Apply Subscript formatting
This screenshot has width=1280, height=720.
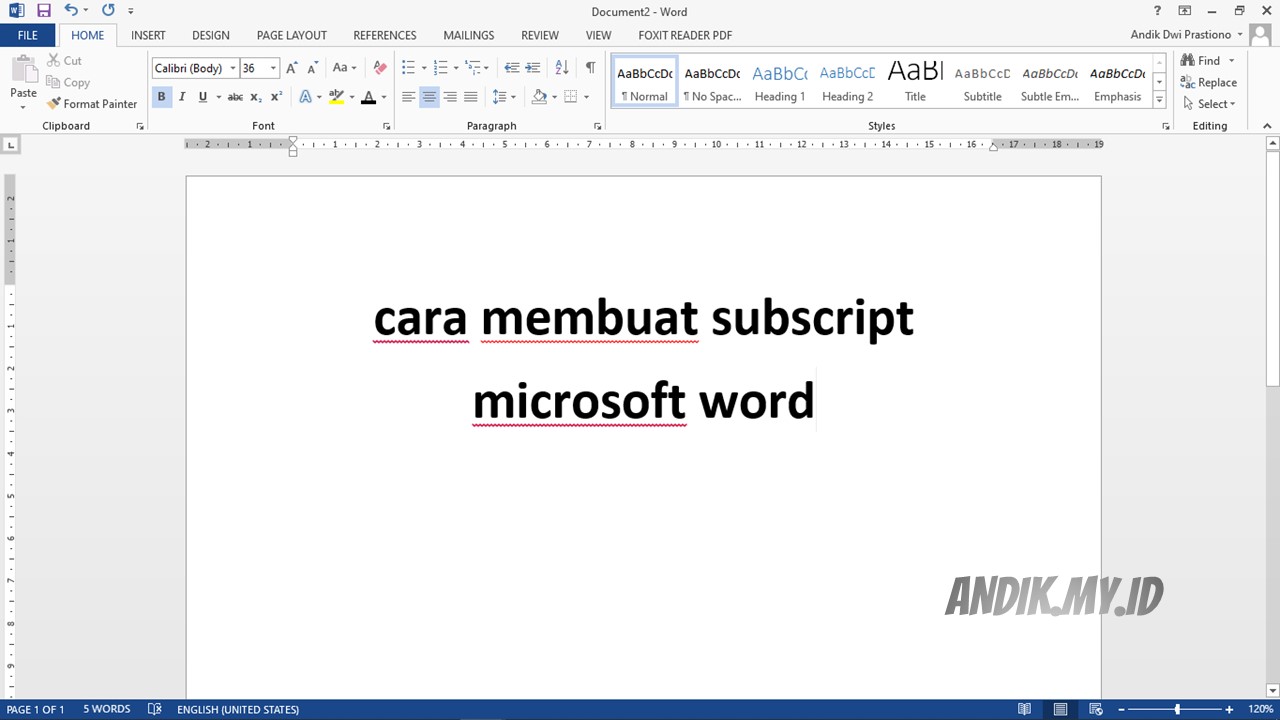(255, 96)
